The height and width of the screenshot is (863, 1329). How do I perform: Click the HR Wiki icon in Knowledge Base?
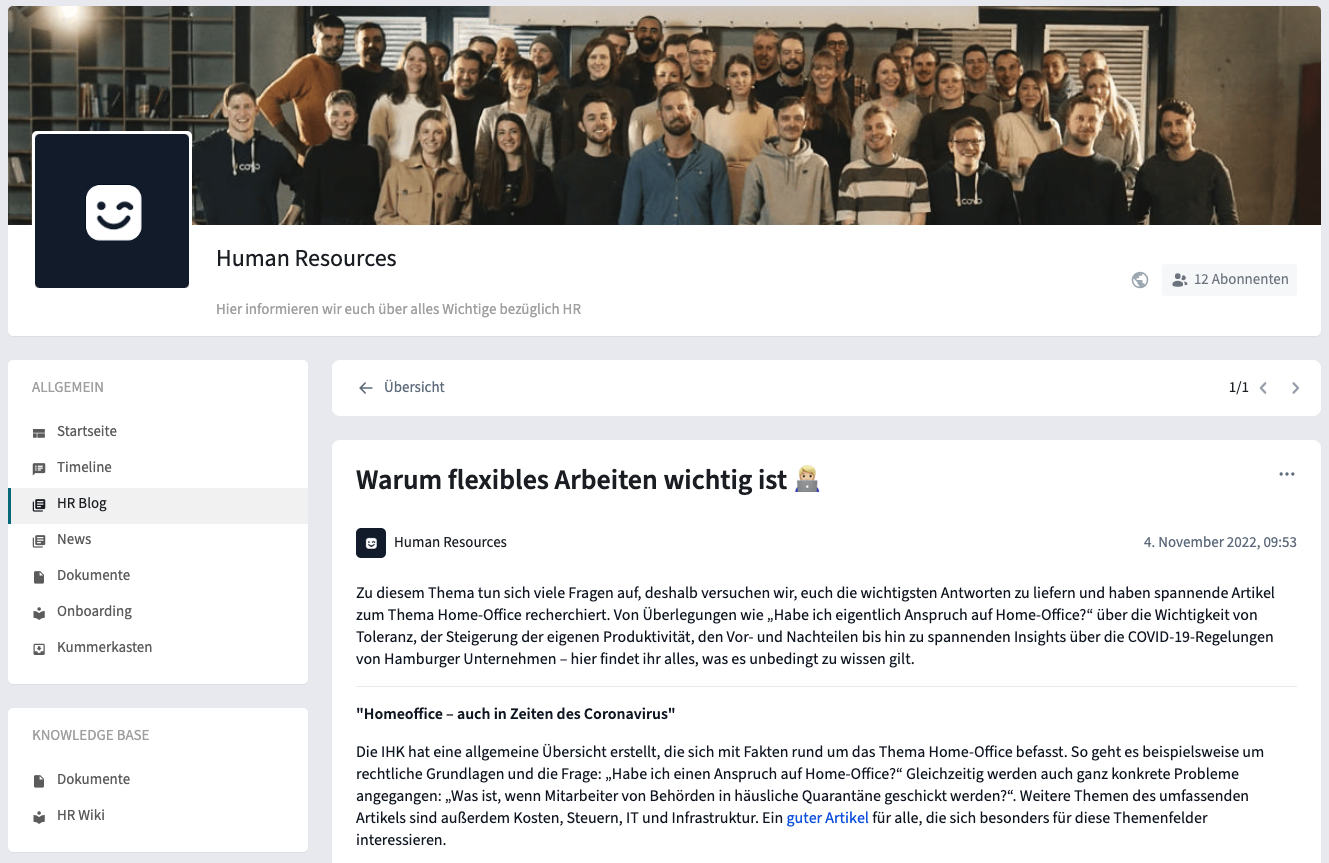(39, 816)
